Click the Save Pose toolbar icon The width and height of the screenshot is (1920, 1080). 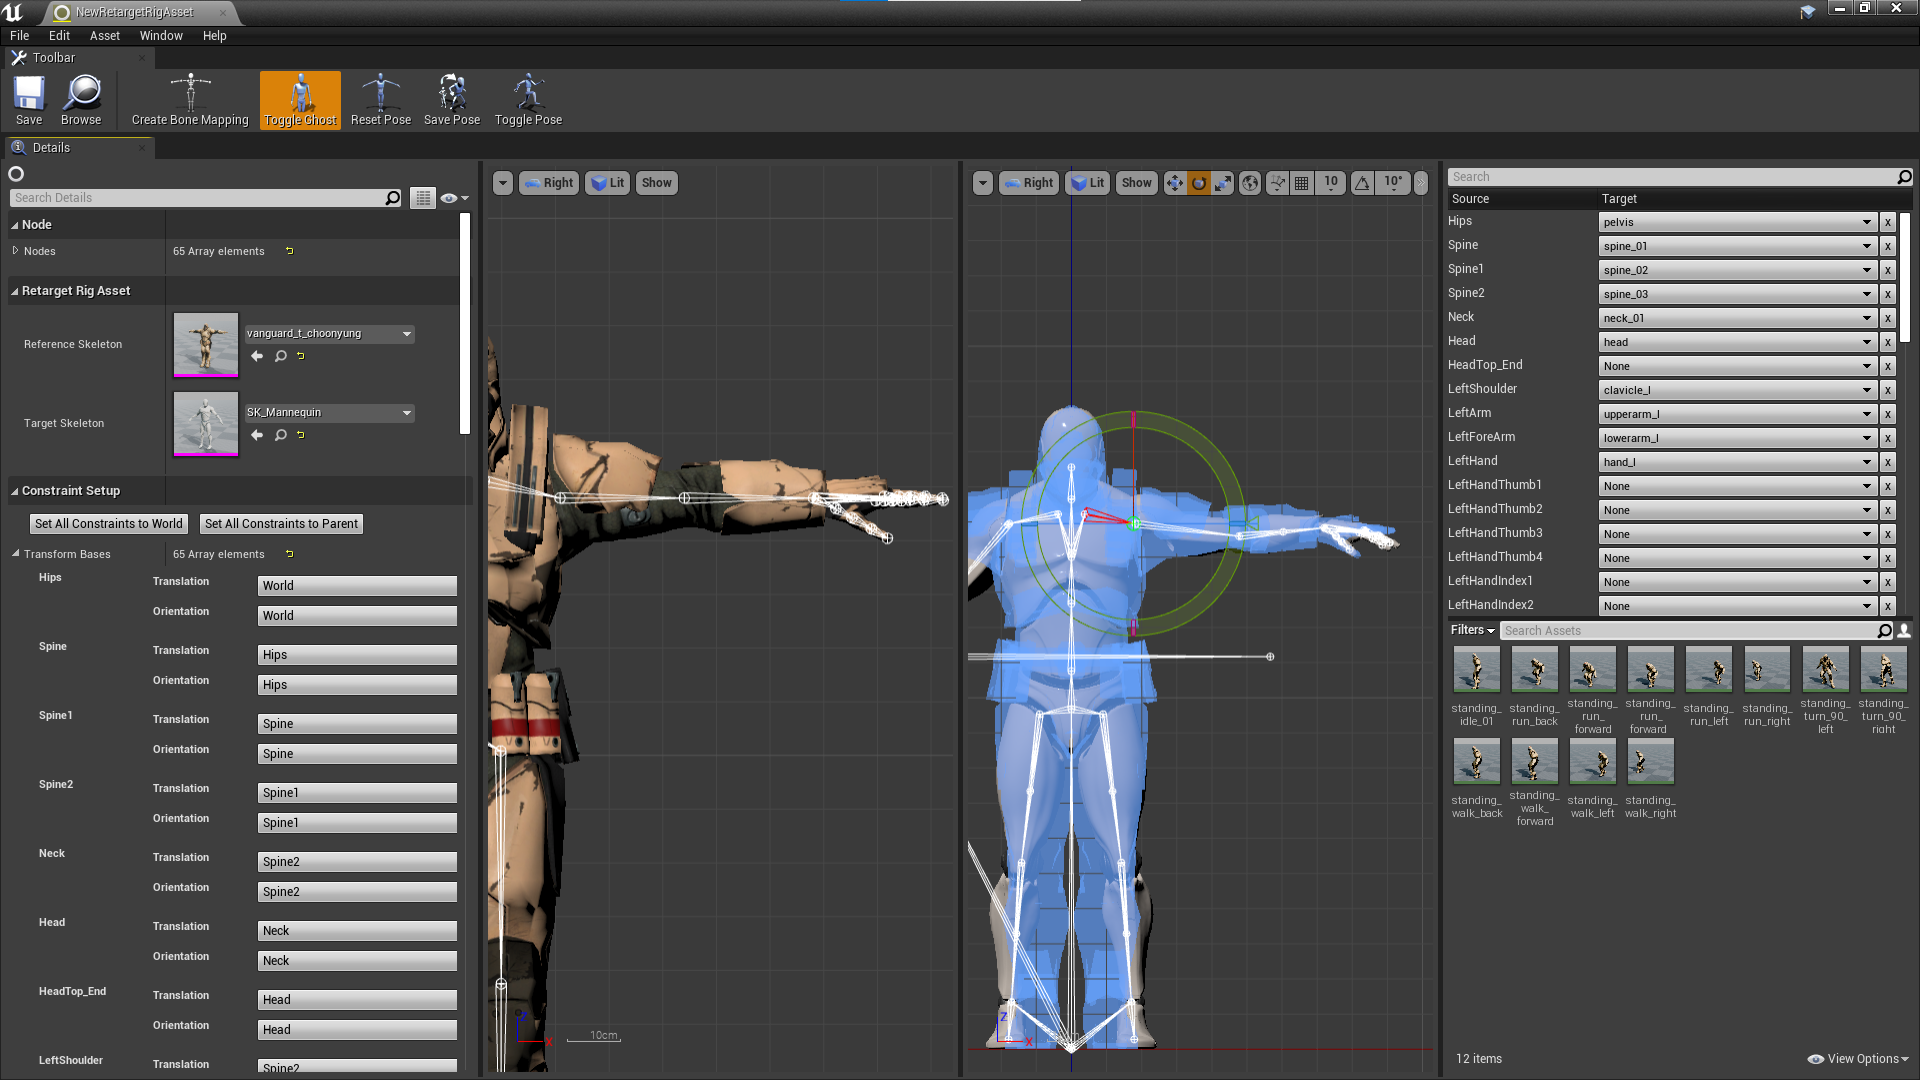point(451,99)
